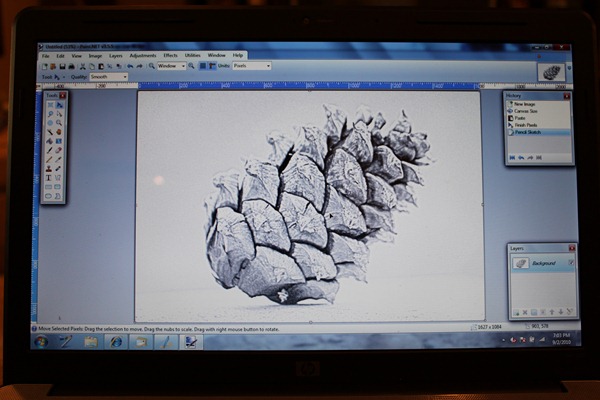The image size is (600, 400).
Task: Click the Undo arrow in the toolbar
Action: (x=130, y=66)
